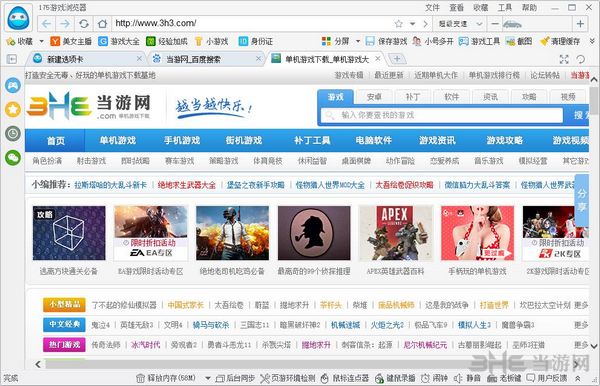Open 页游环境检测 in the status bar
The image size is (600, 386).
click(x=288, y=378)
